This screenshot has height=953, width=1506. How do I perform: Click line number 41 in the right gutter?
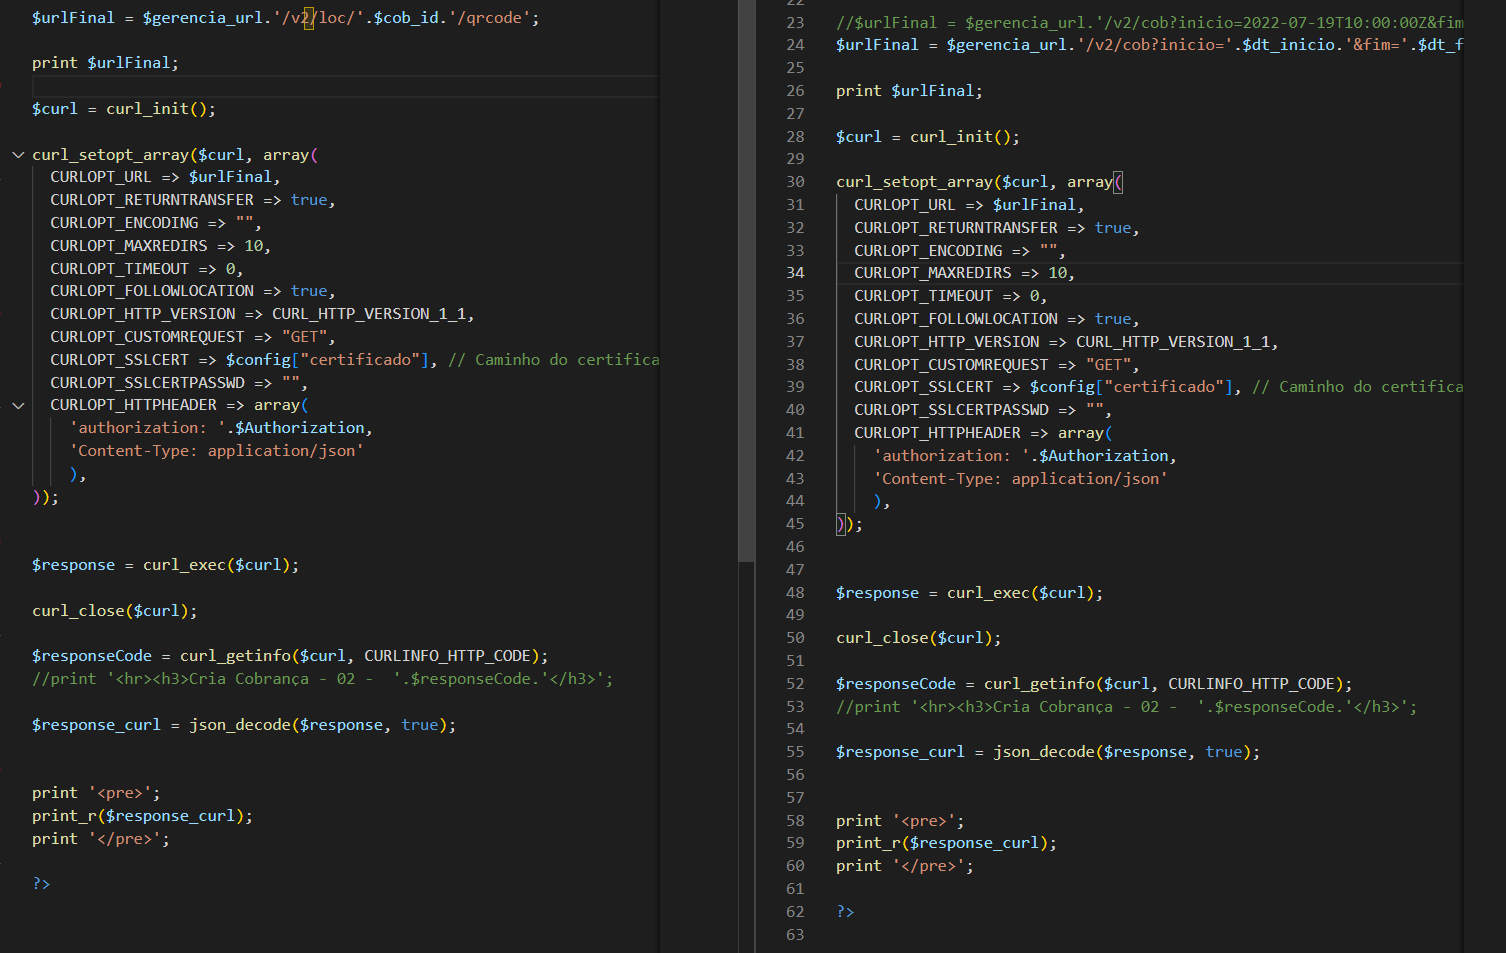point(795,433)
